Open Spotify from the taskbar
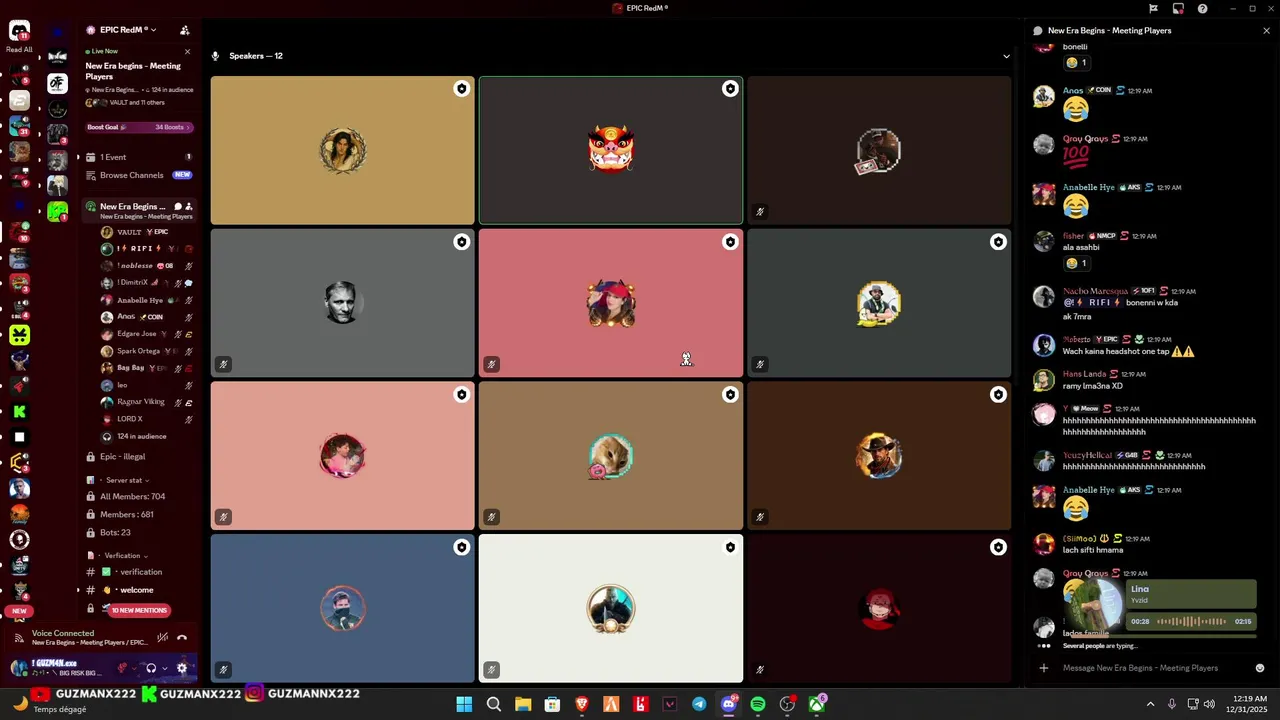This screenshot has width=1280, height=720. point(758,704)
